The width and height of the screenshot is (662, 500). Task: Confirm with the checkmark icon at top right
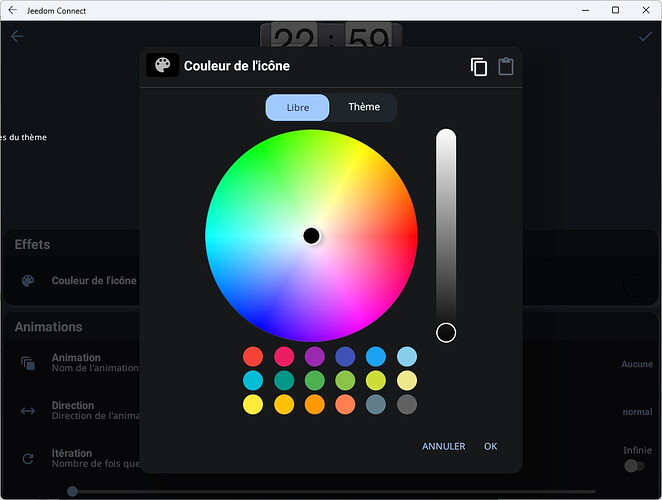click(x=645, y=37)
